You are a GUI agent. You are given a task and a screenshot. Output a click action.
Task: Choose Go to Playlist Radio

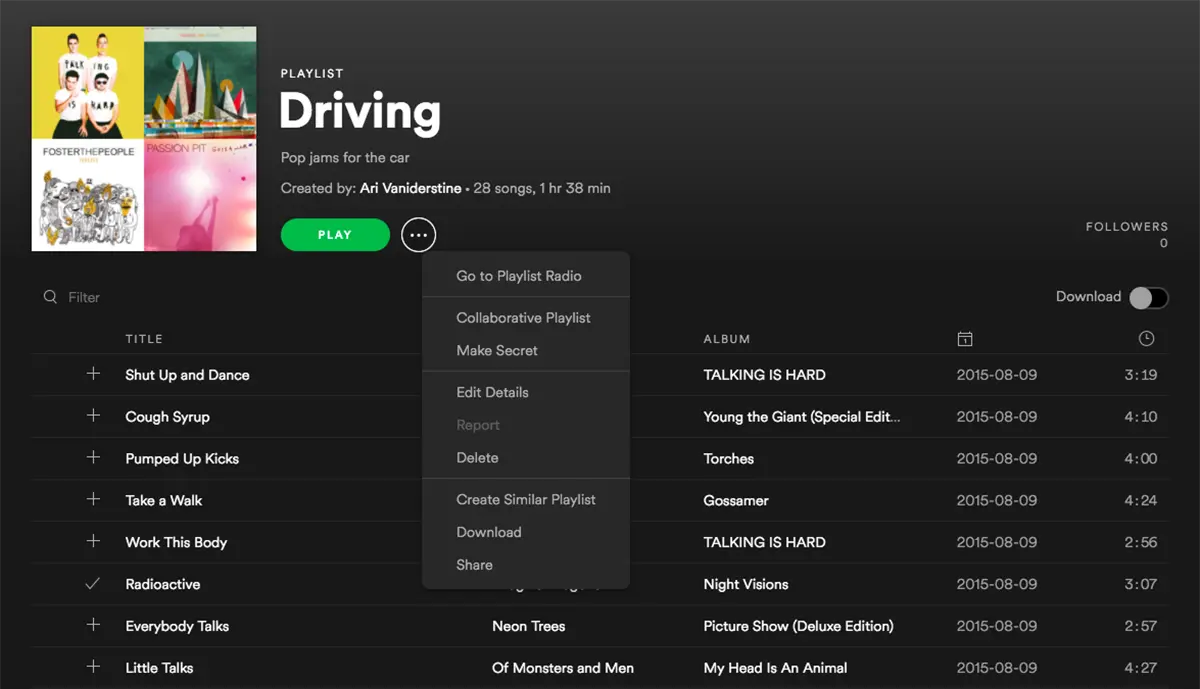coord(518,276)
